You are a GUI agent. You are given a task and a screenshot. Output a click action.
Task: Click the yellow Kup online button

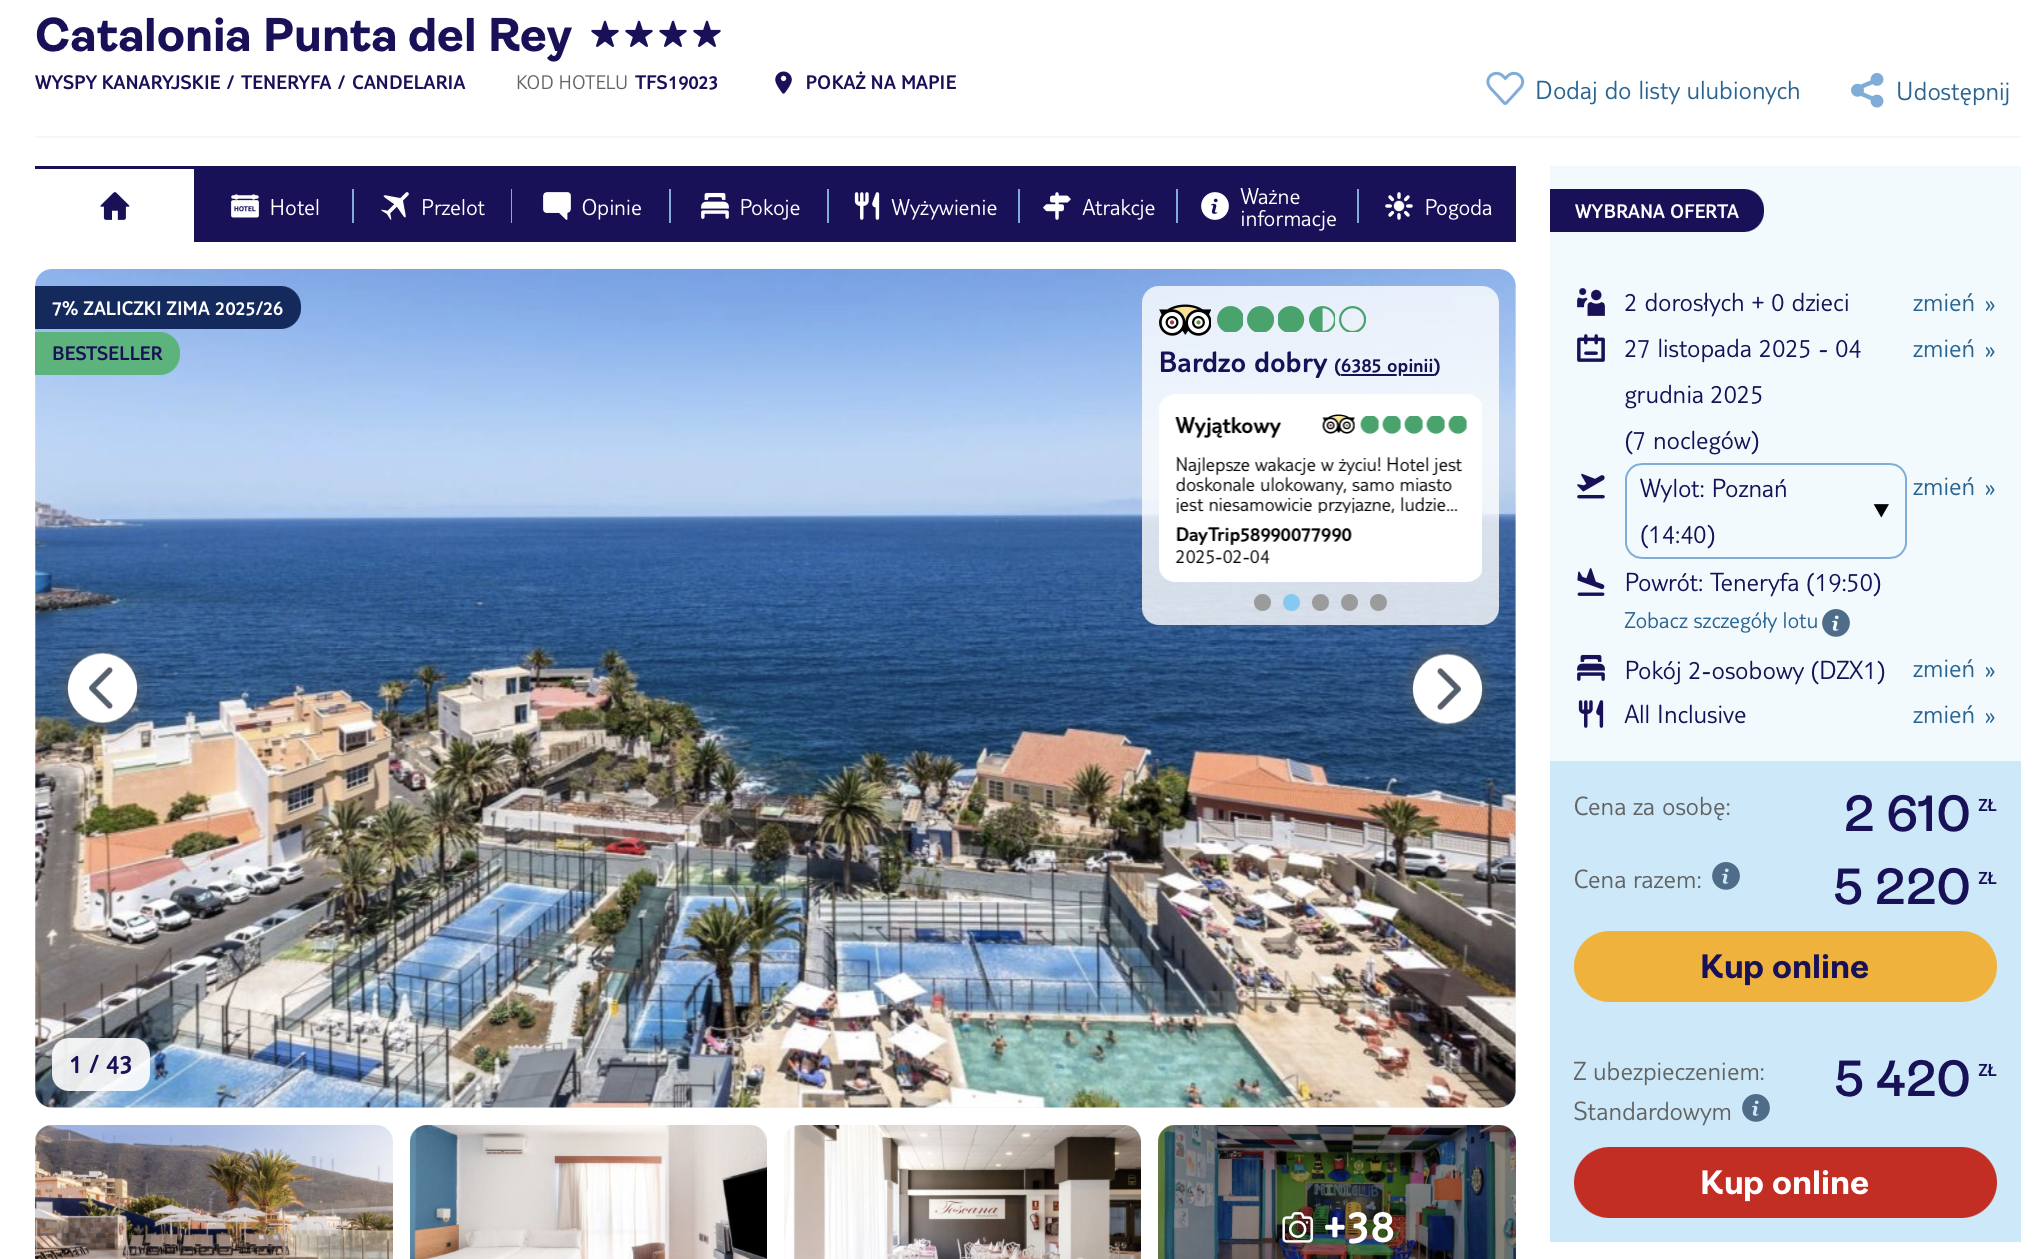[1784, 966]
